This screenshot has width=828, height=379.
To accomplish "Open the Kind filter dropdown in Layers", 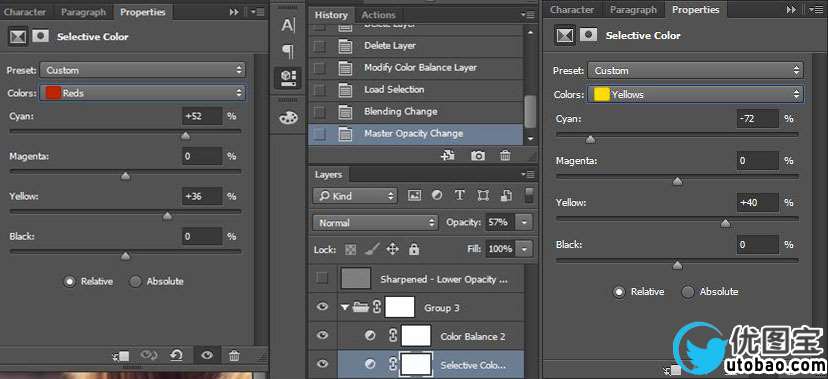I will pos(355,196).
